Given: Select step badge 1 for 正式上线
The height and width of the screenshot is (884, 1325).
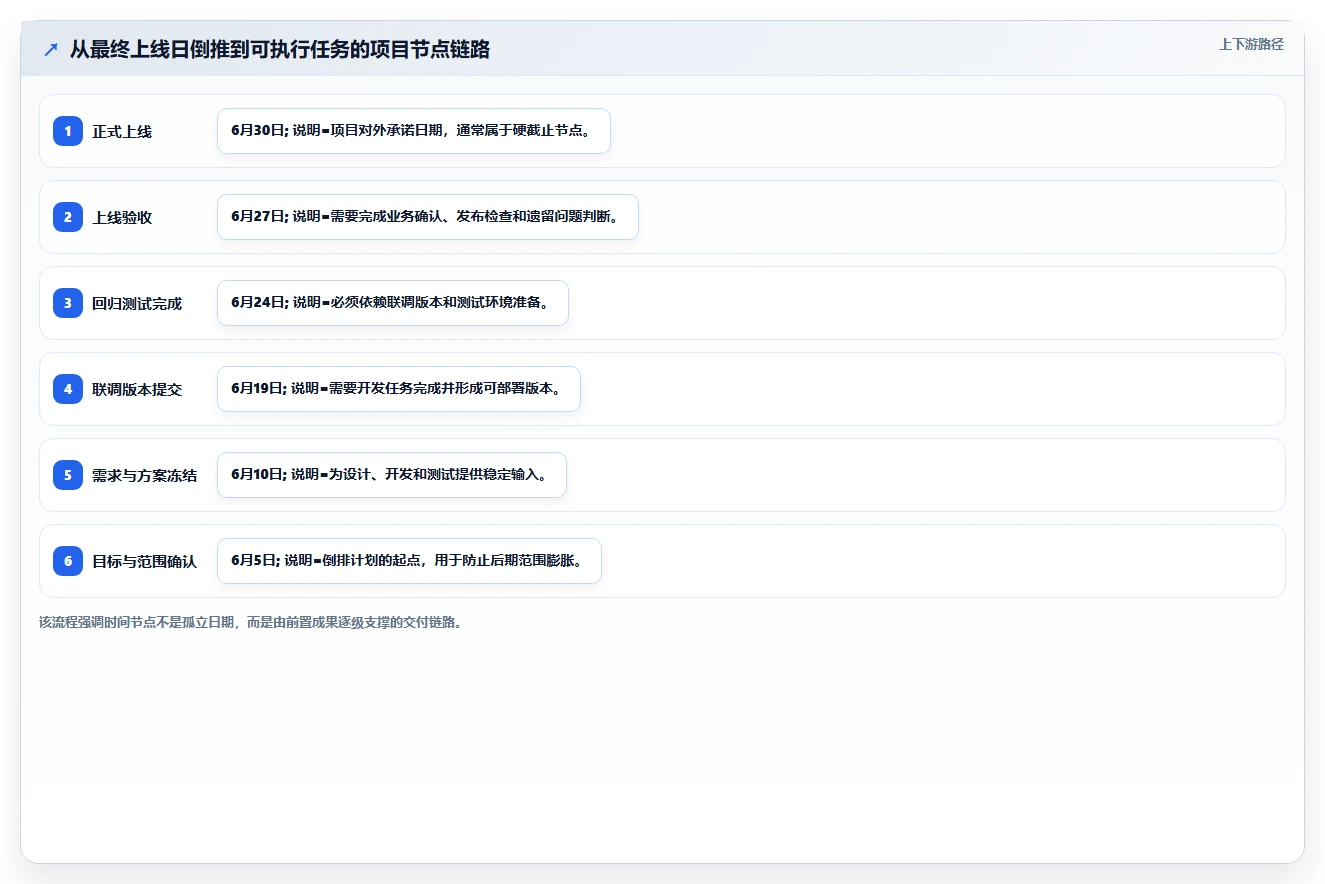Looking at the screenshot, I should point(68,131).
